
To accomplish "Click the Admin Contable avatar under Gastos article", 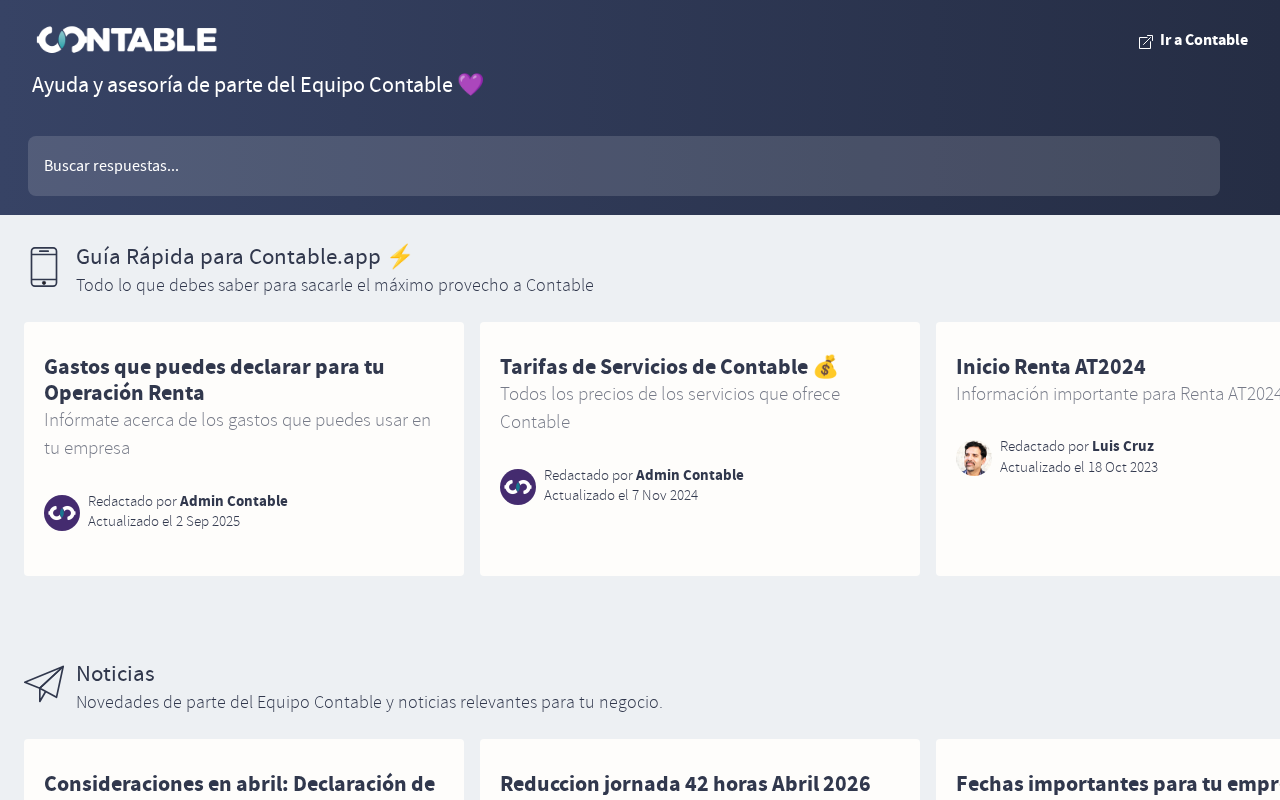I will tap(62, 513).
